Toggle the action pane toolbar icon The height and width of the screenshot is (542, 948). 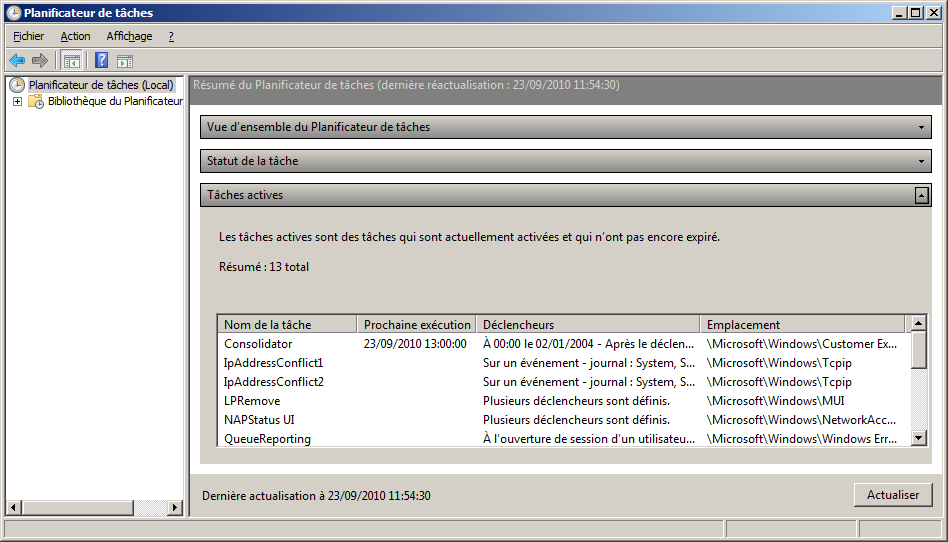coord(125,61)
